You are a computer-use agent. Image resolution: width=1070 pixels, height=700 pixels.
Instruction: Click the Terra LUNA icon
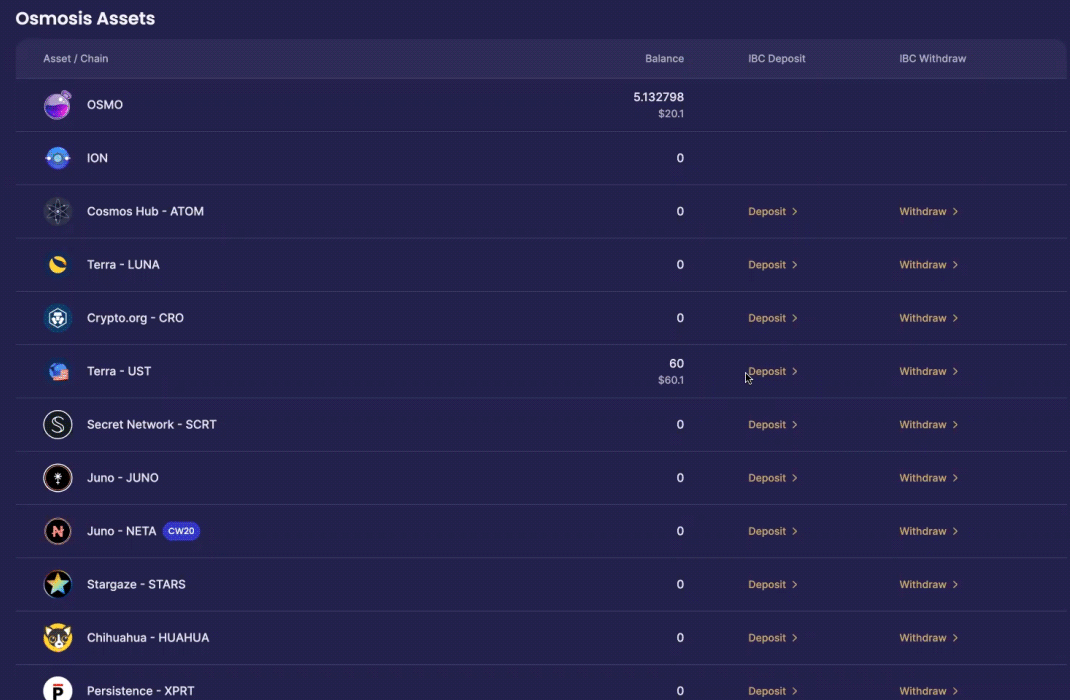(57, 265)
